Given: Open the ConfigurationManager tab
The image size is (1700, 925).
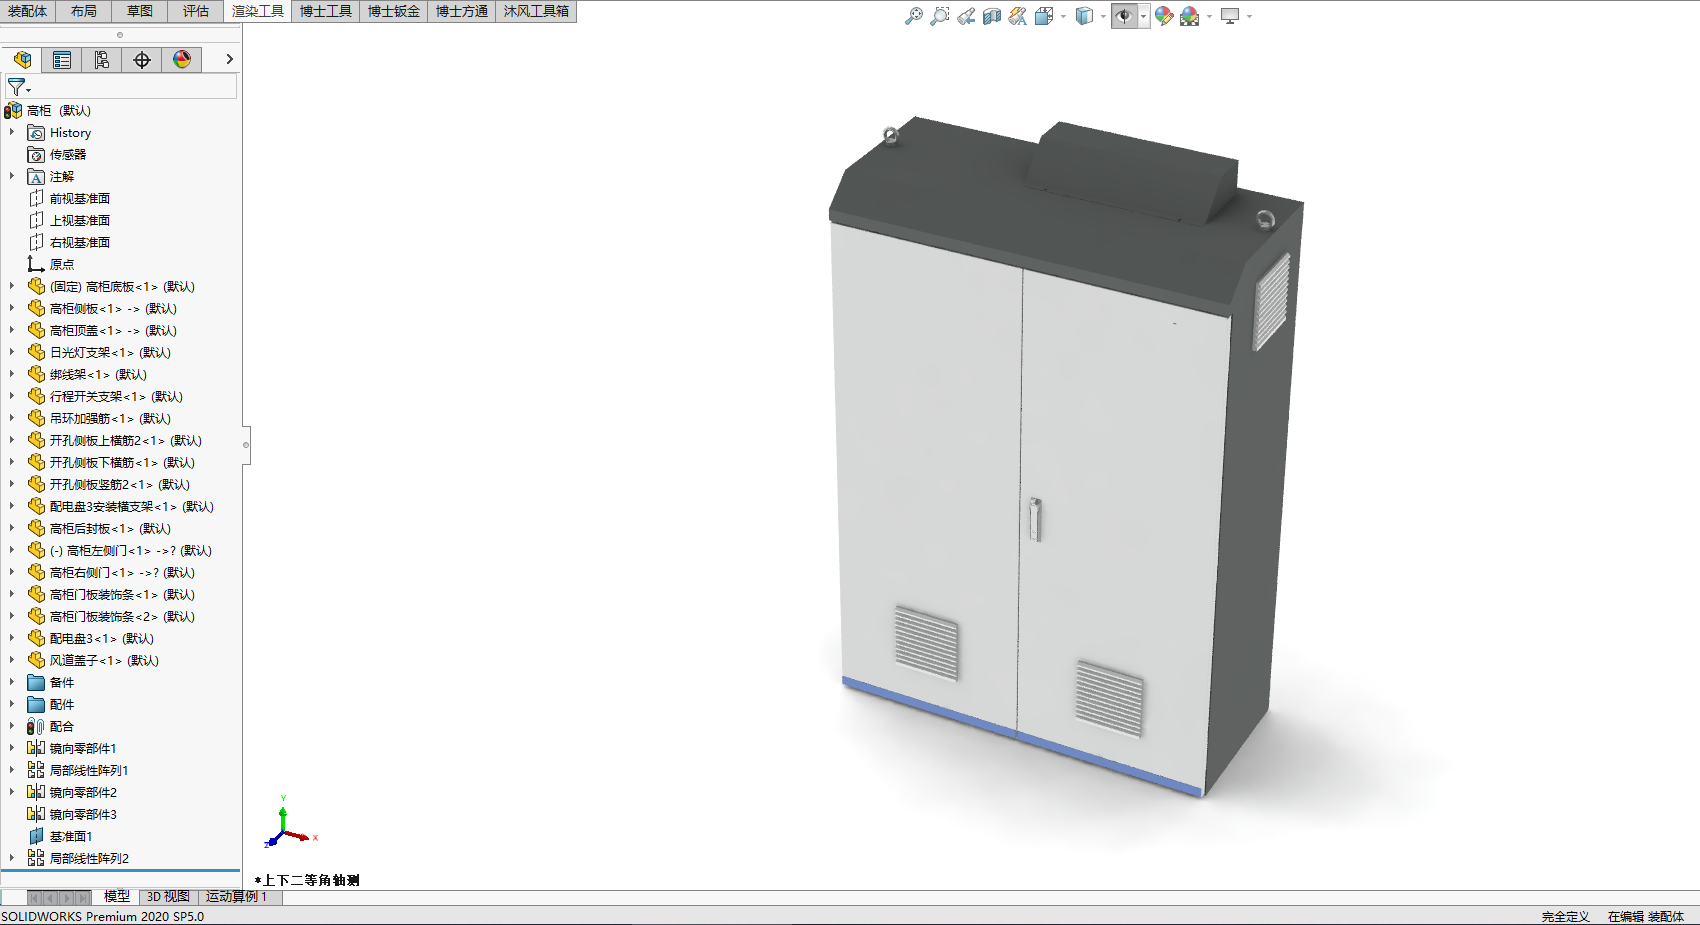Looking at the screenshot, I should point(102,60).
